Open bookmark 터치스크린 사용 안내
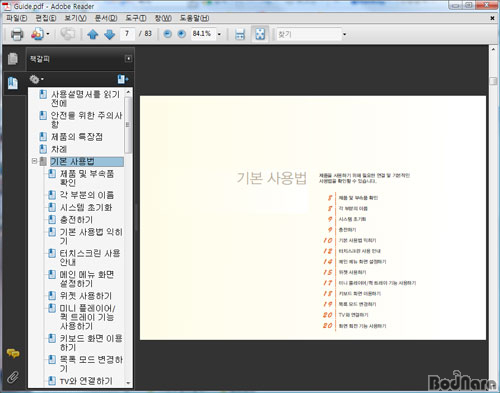 click(x=90, y=258)
